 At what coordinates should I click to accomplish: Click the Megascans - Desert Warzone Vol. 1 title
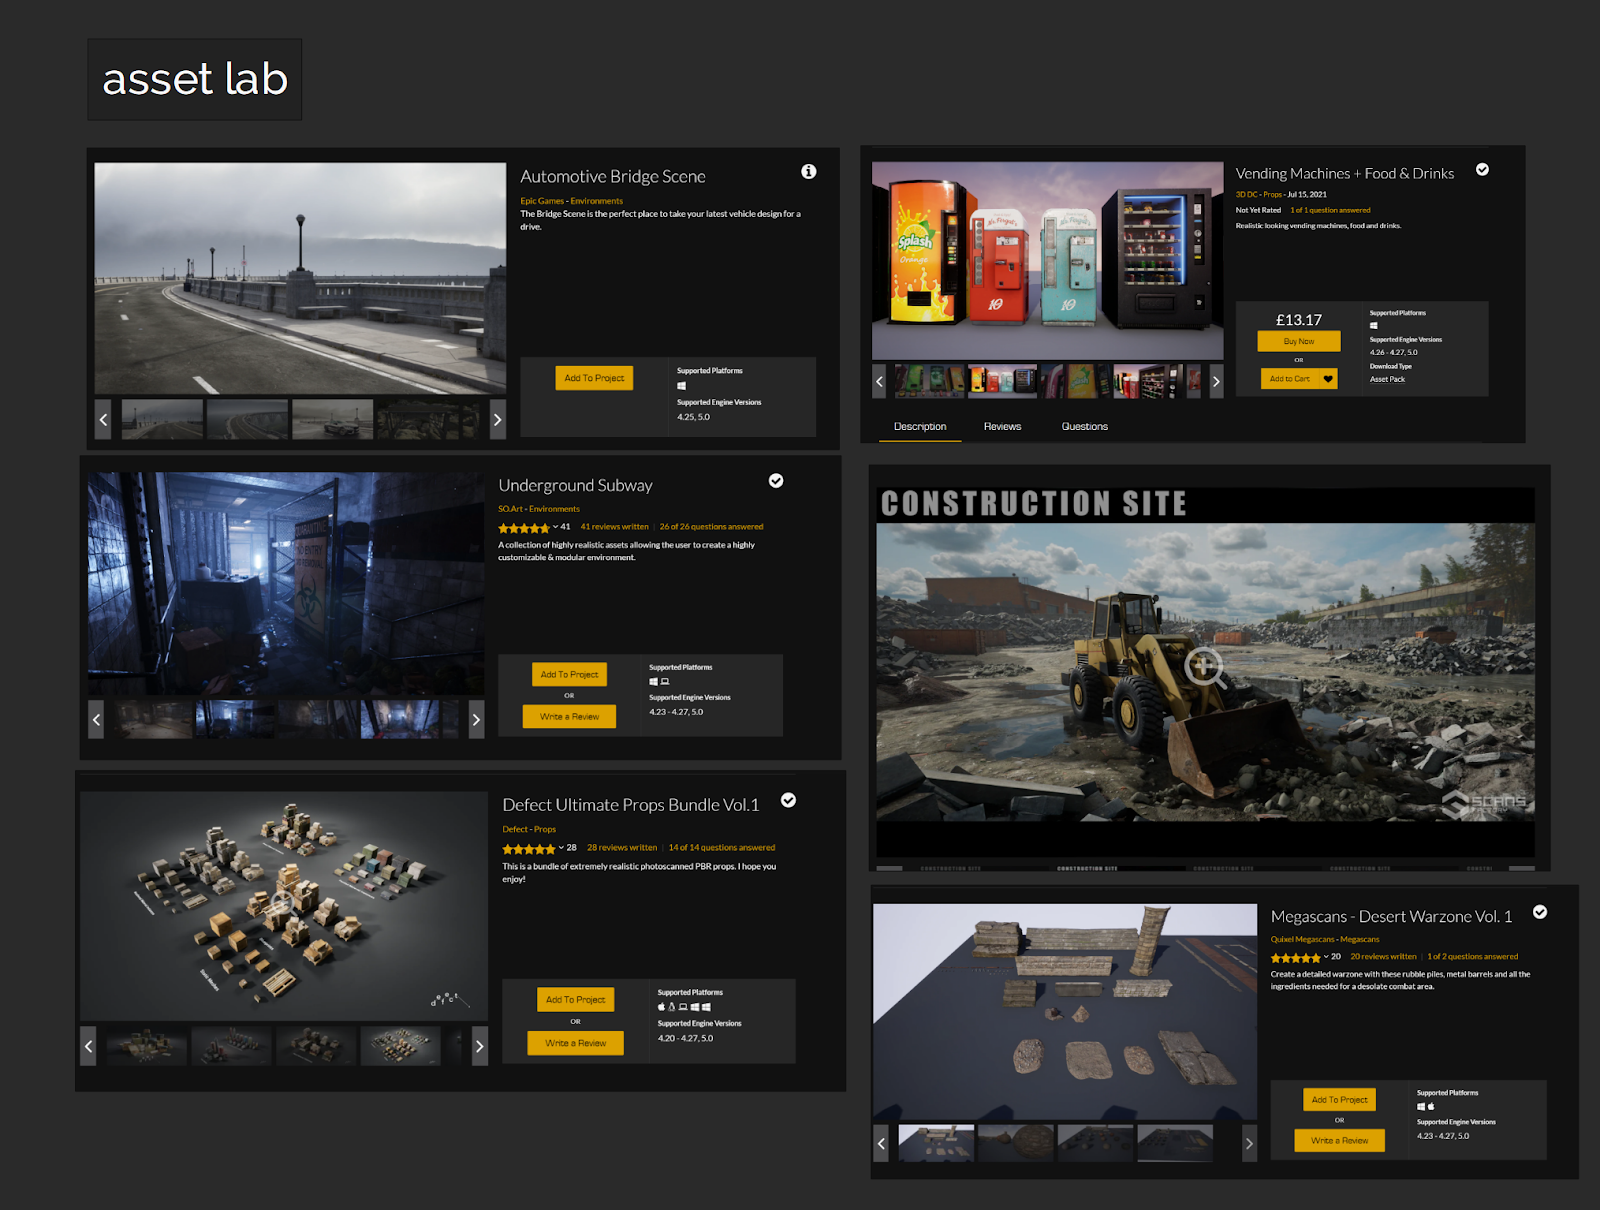[1391, 917]
